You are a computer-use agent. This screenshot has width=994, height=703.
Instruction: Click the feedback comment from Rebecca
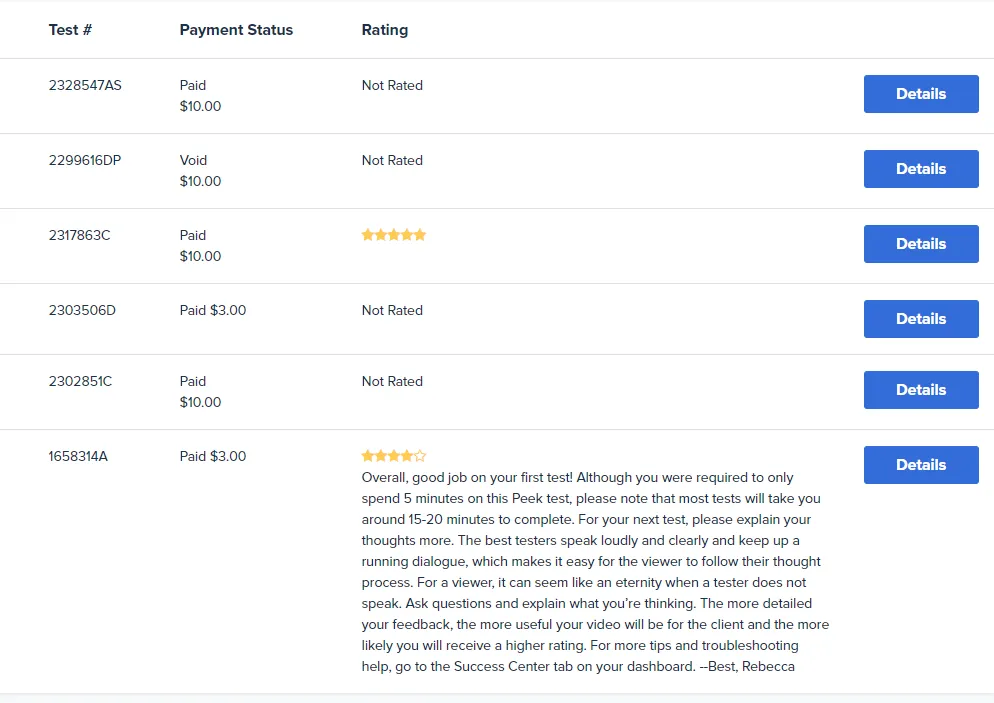[595, 572]
